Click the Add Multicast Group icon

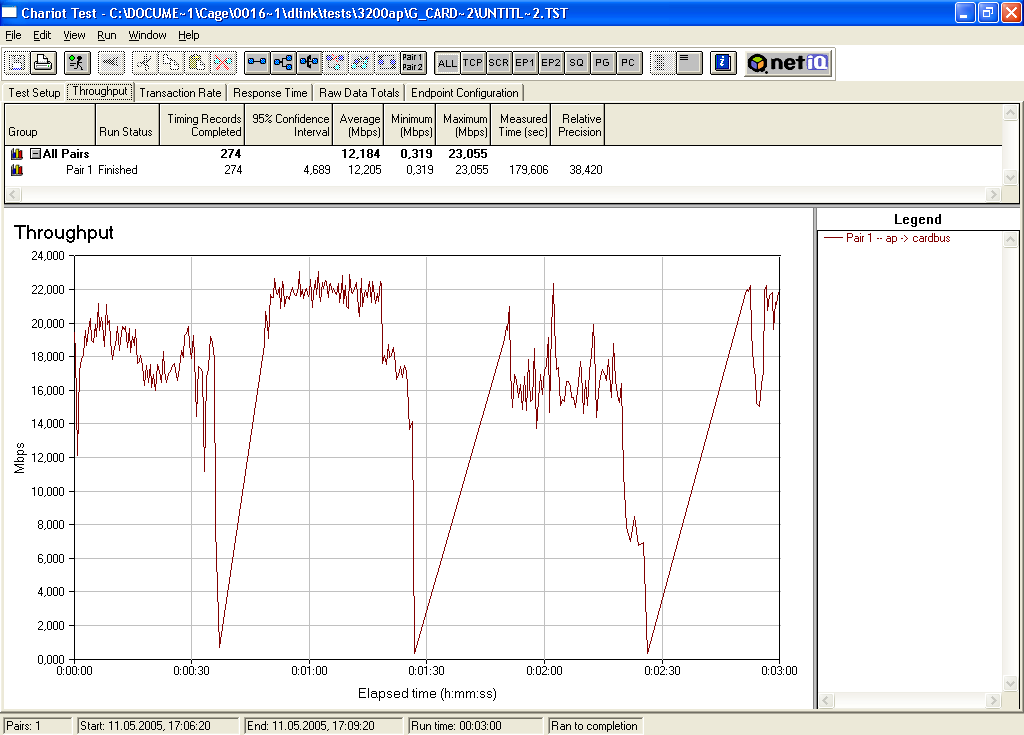coord(309,63)
